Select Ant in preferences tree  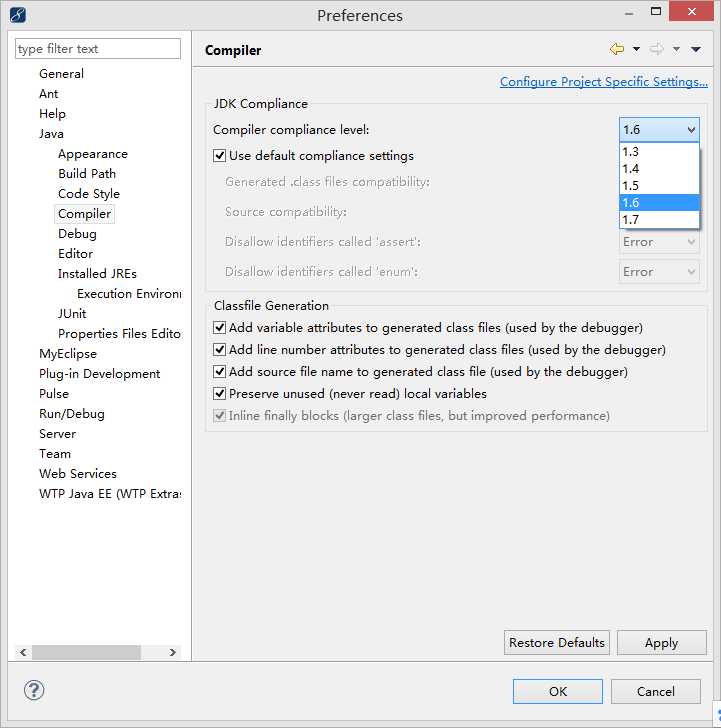coord(49,94)
